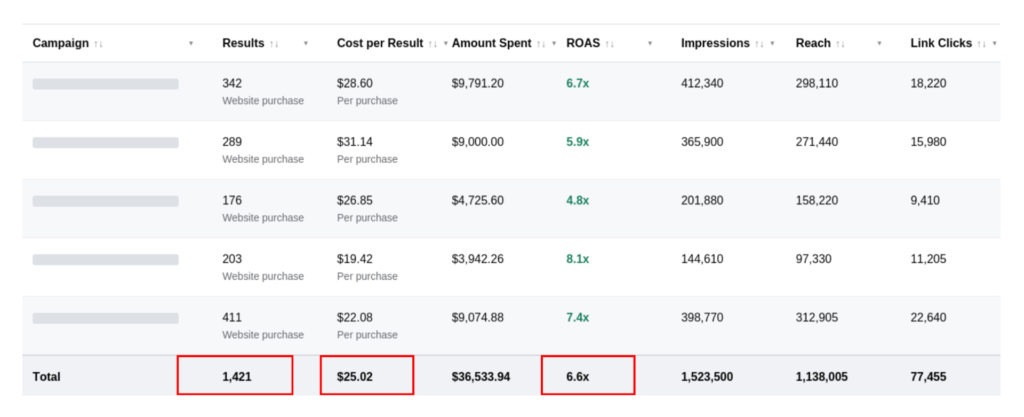Open Impressions column dropdown arrow
The width and height of the screenshot is (1024, 417).
pyautogui.click(x=772, y=44)
